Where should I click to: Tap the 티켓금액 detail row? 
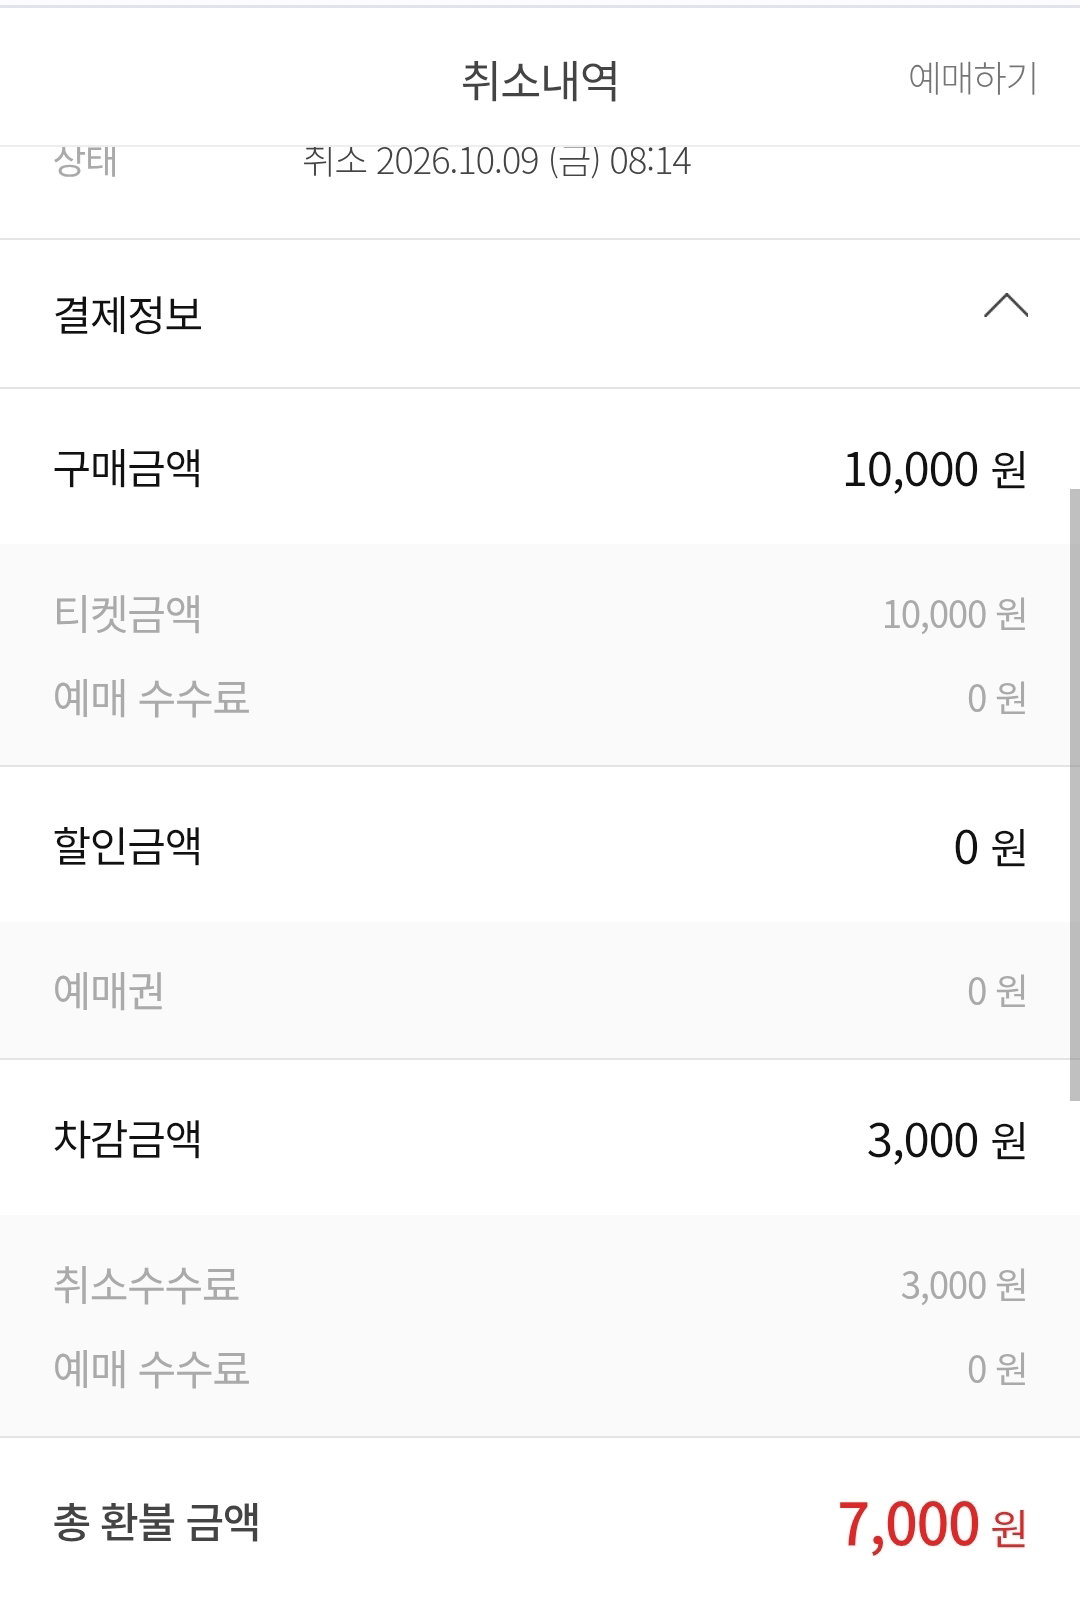(x=540, y=614)
